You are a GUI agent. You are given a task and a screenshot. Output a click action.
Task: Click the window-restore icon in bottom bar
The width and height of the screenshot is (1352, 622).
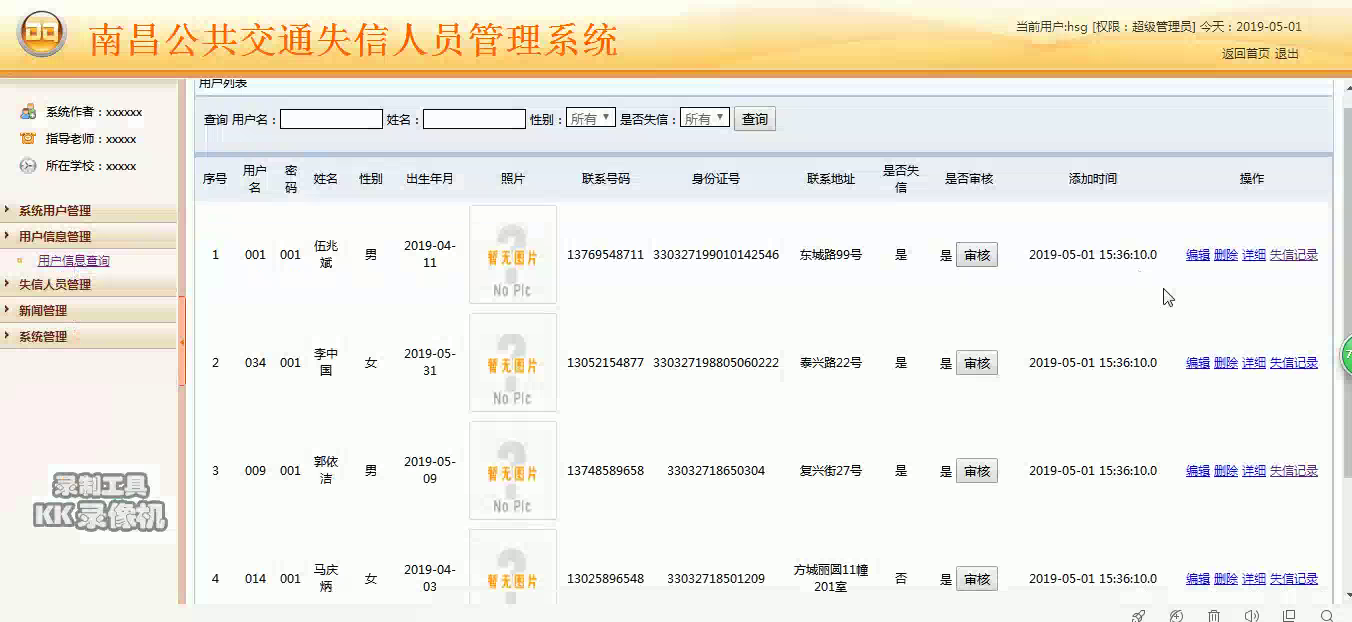1289,615
